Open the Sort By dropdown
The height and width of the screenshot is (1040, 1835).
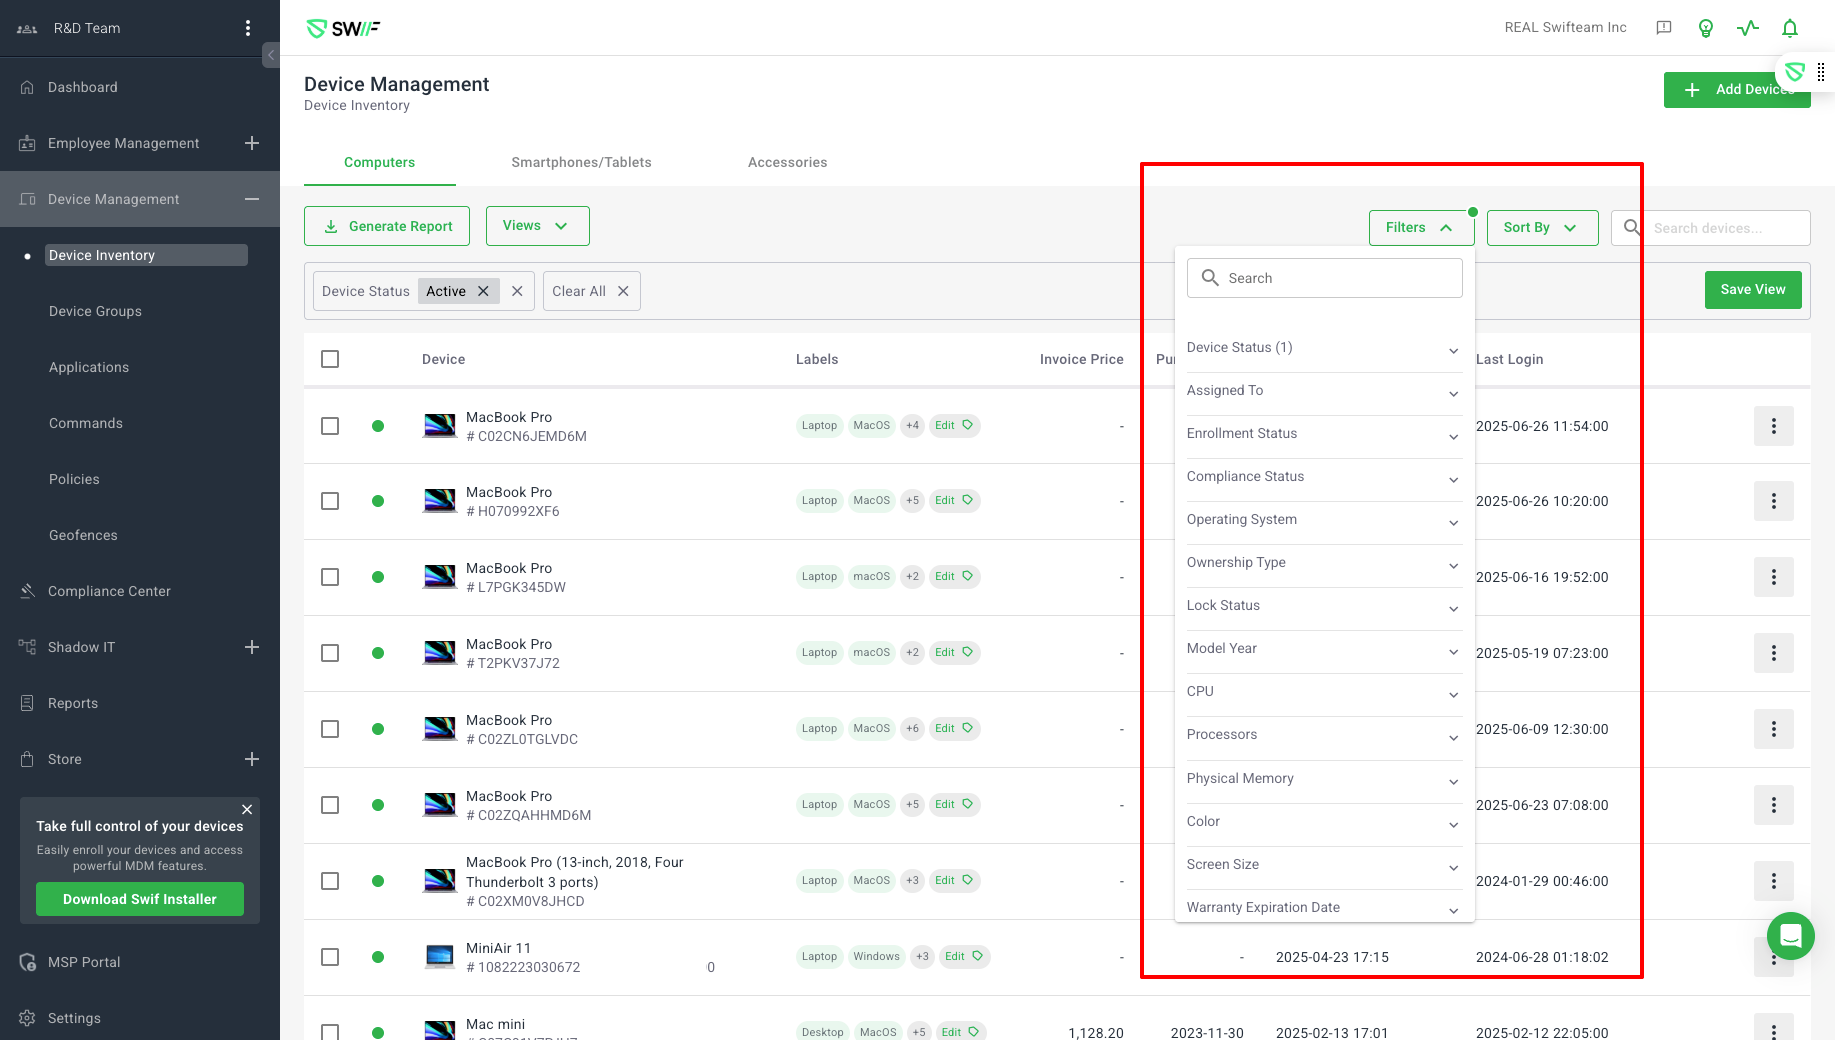tap(1541, 228)
